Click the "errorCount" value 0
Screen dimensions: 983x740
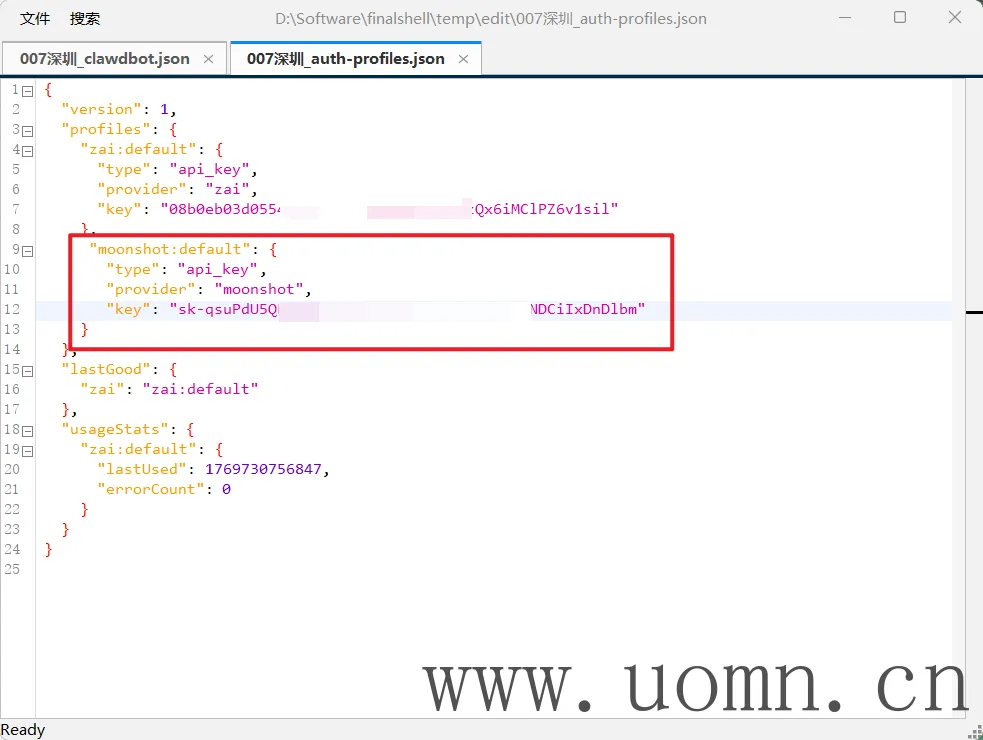tap(226, 489)
